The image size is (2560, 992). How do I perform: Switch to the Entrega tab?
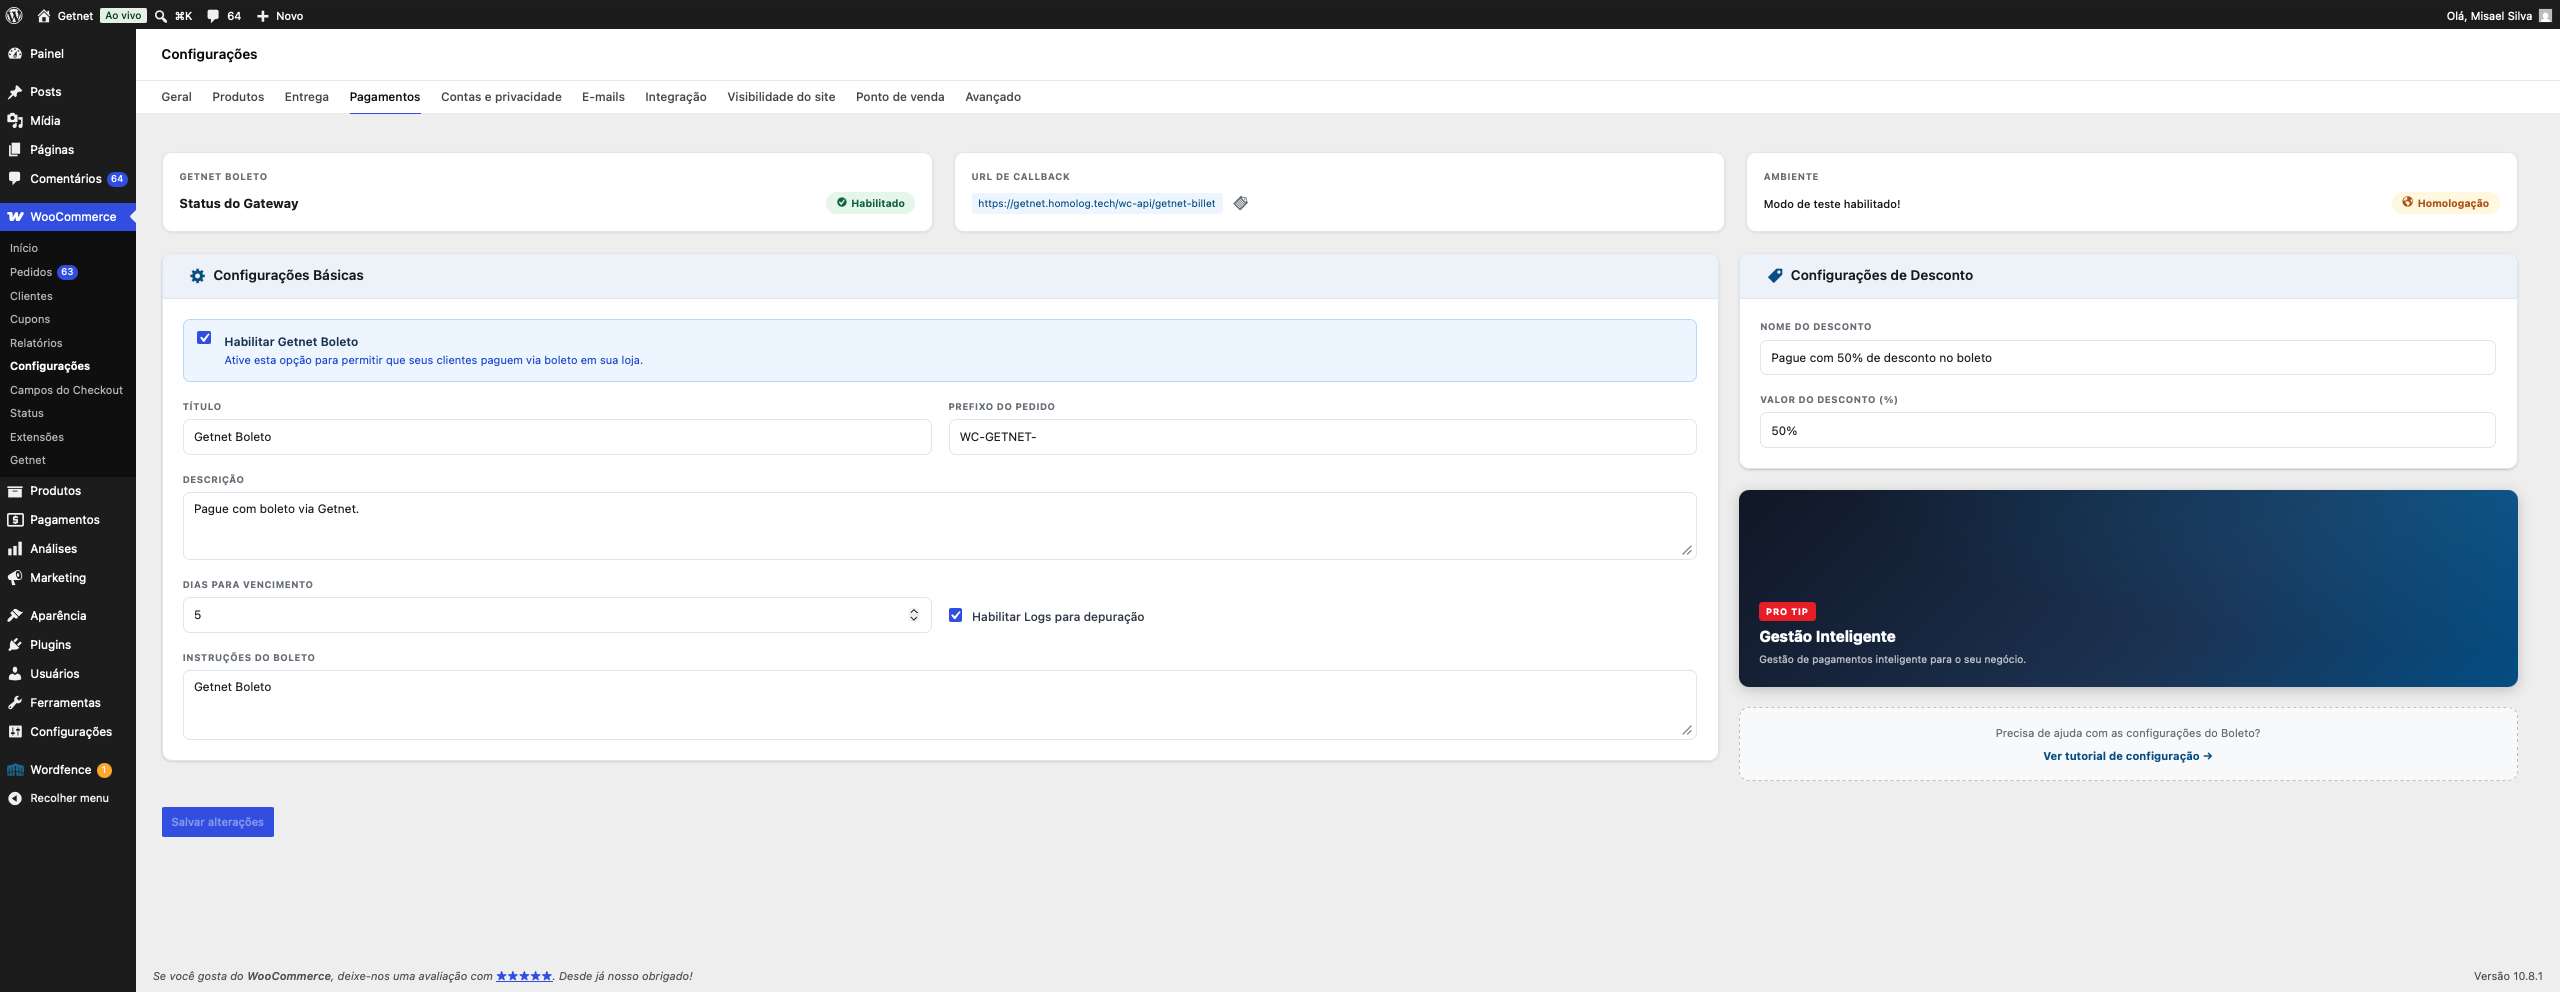[306, 97]
